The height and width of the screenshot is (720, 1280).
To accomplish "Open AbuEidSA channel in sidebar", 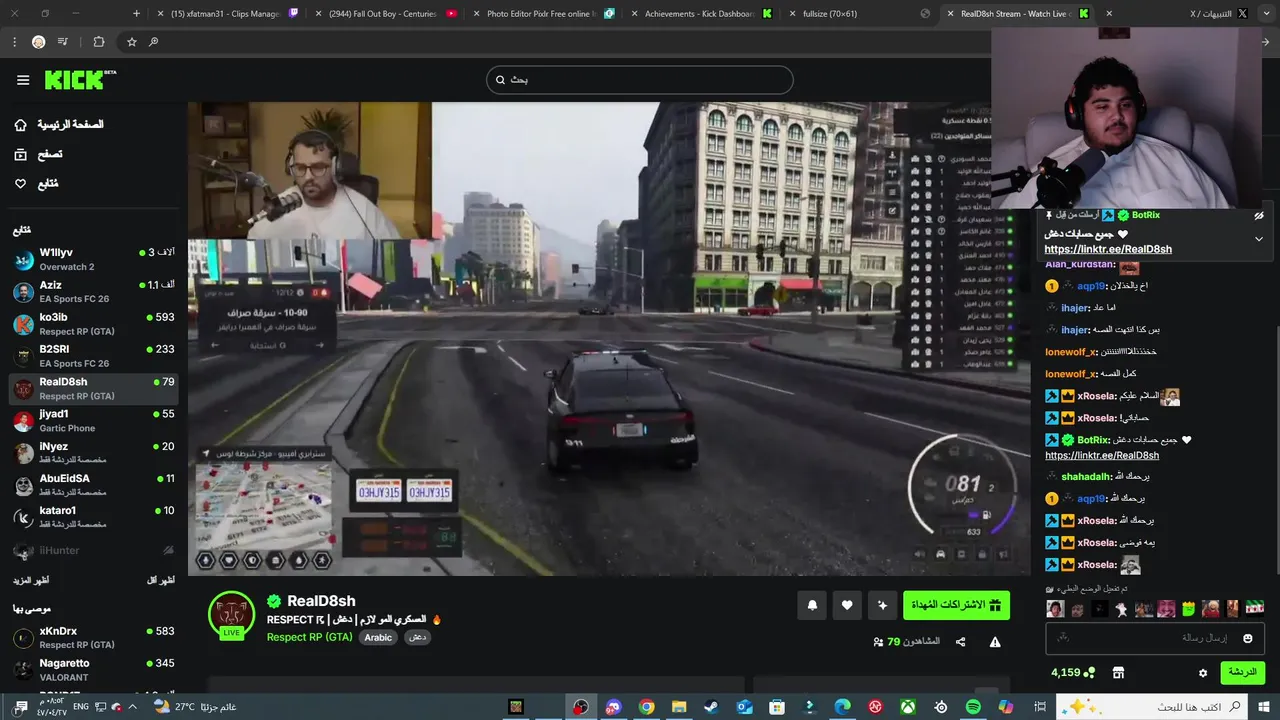I will click(94, 485).
